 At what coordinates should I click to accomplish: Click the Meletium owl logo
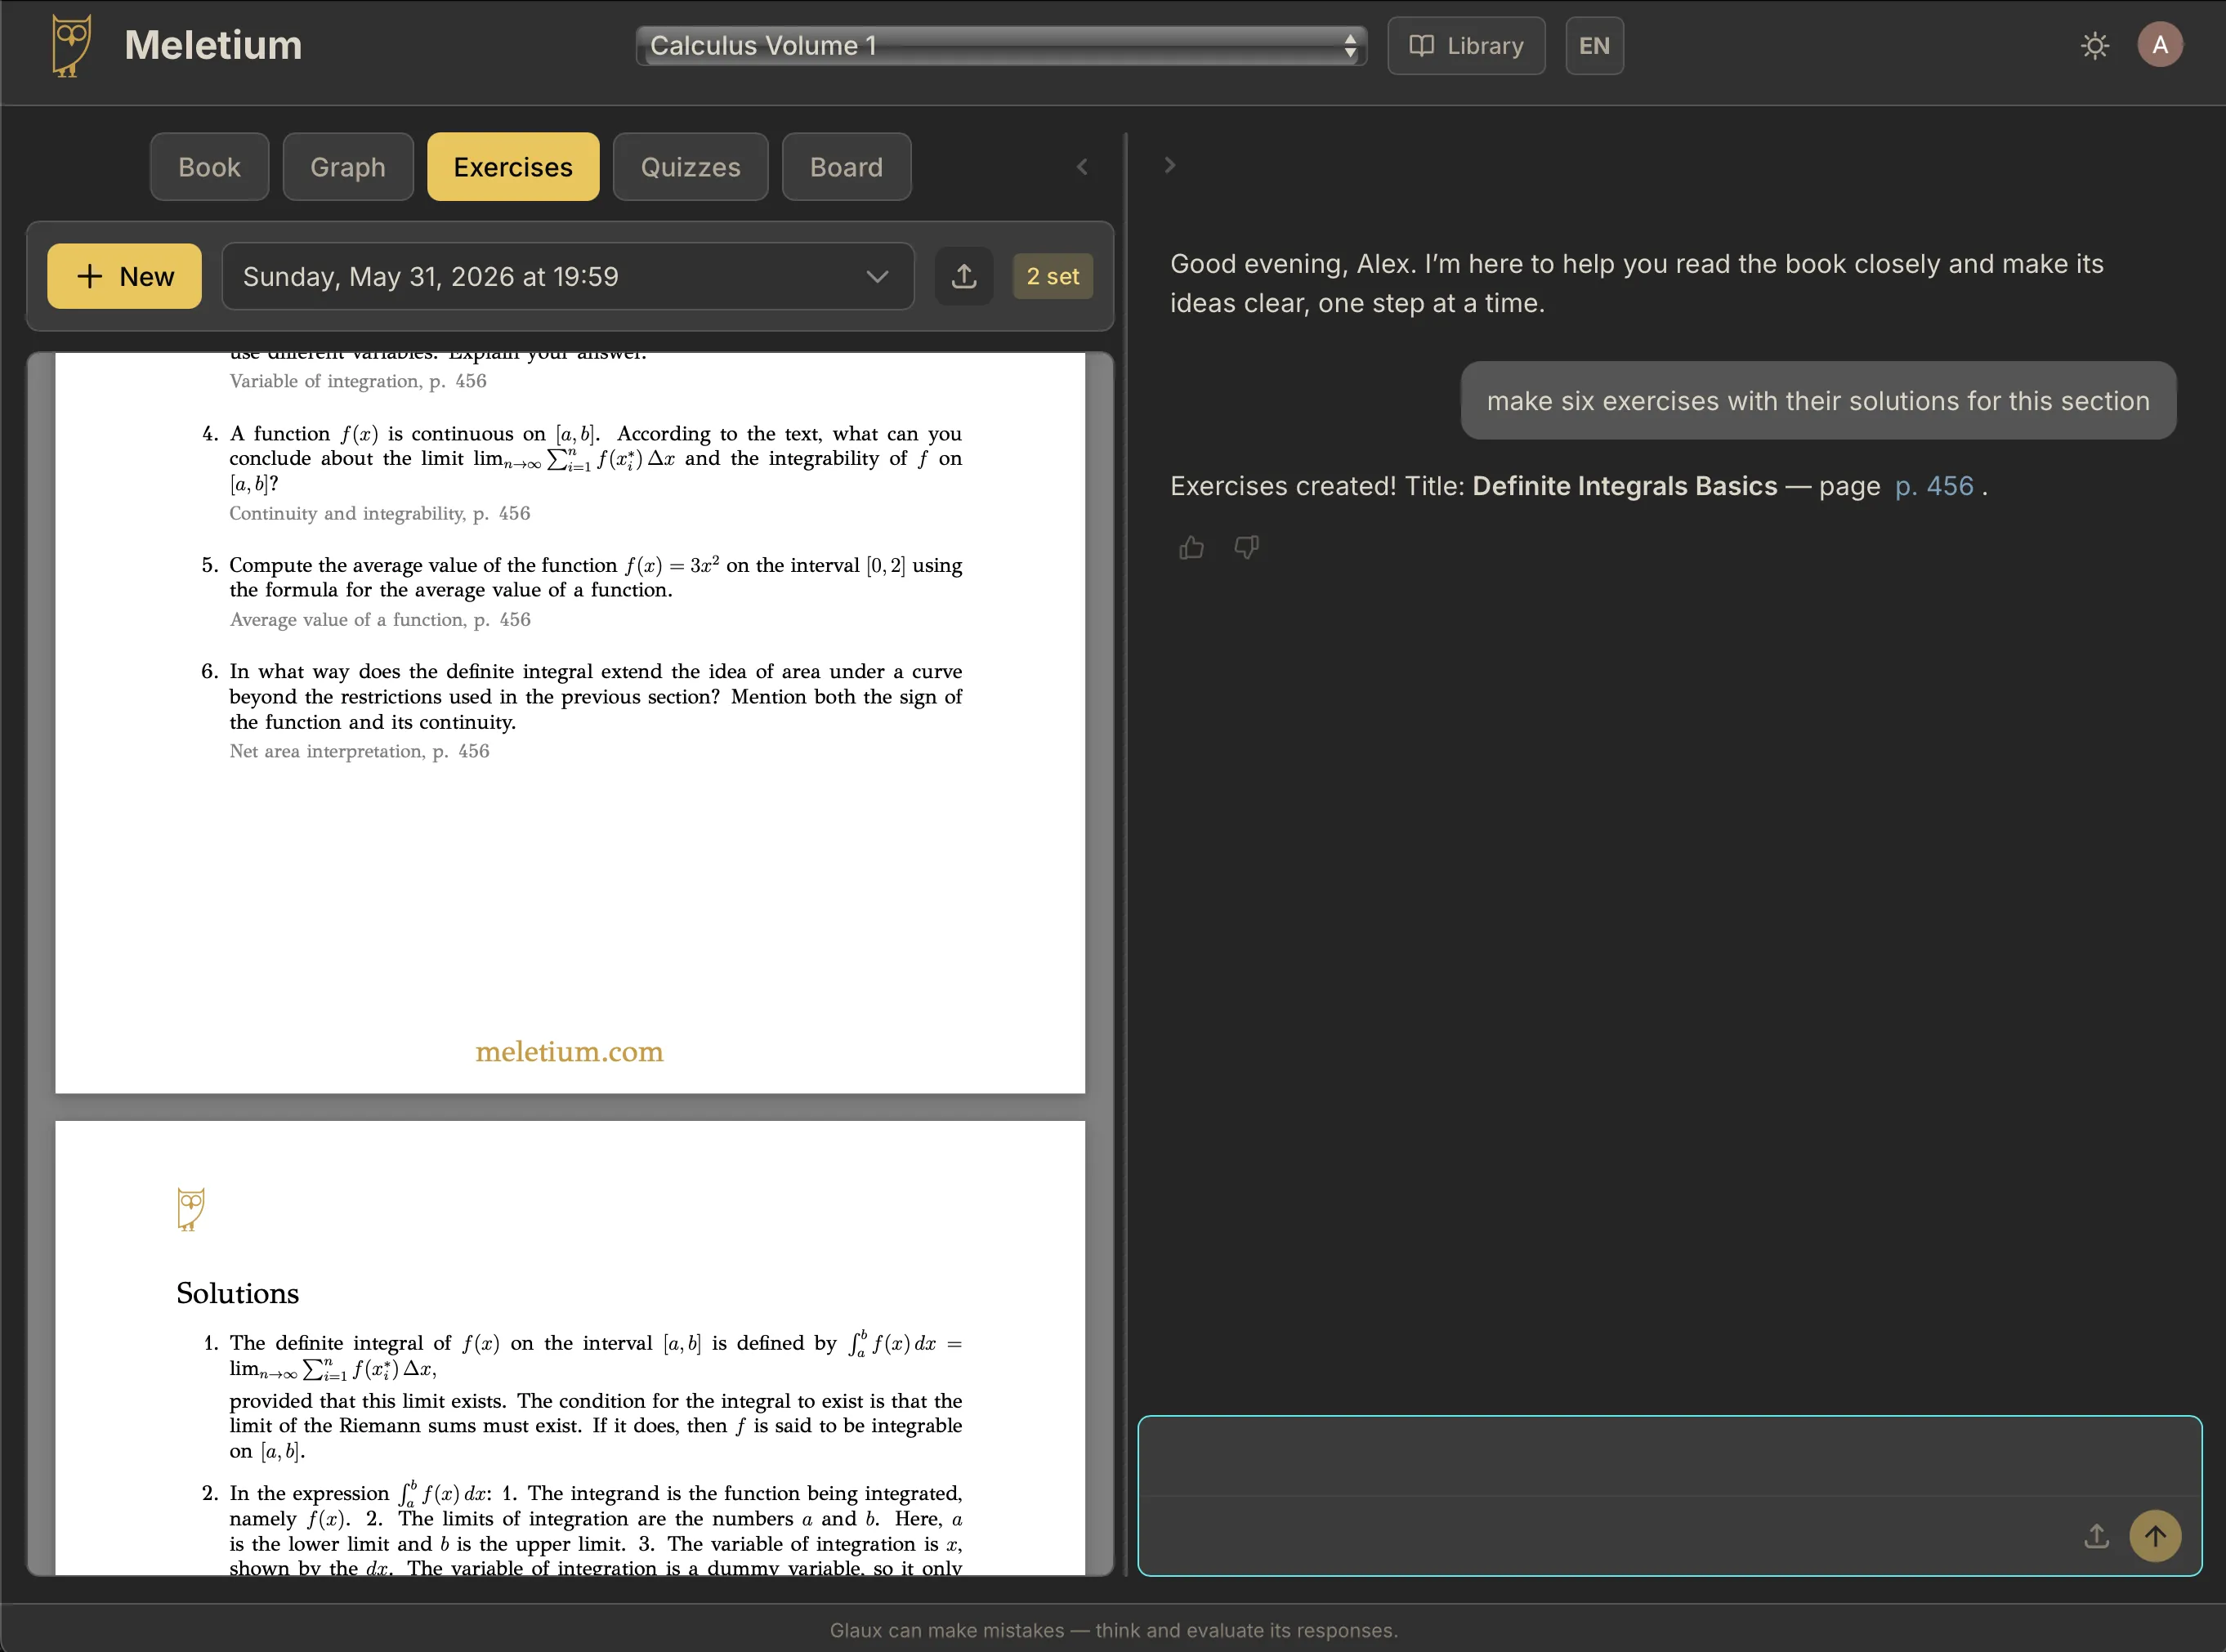click(71, 45)
